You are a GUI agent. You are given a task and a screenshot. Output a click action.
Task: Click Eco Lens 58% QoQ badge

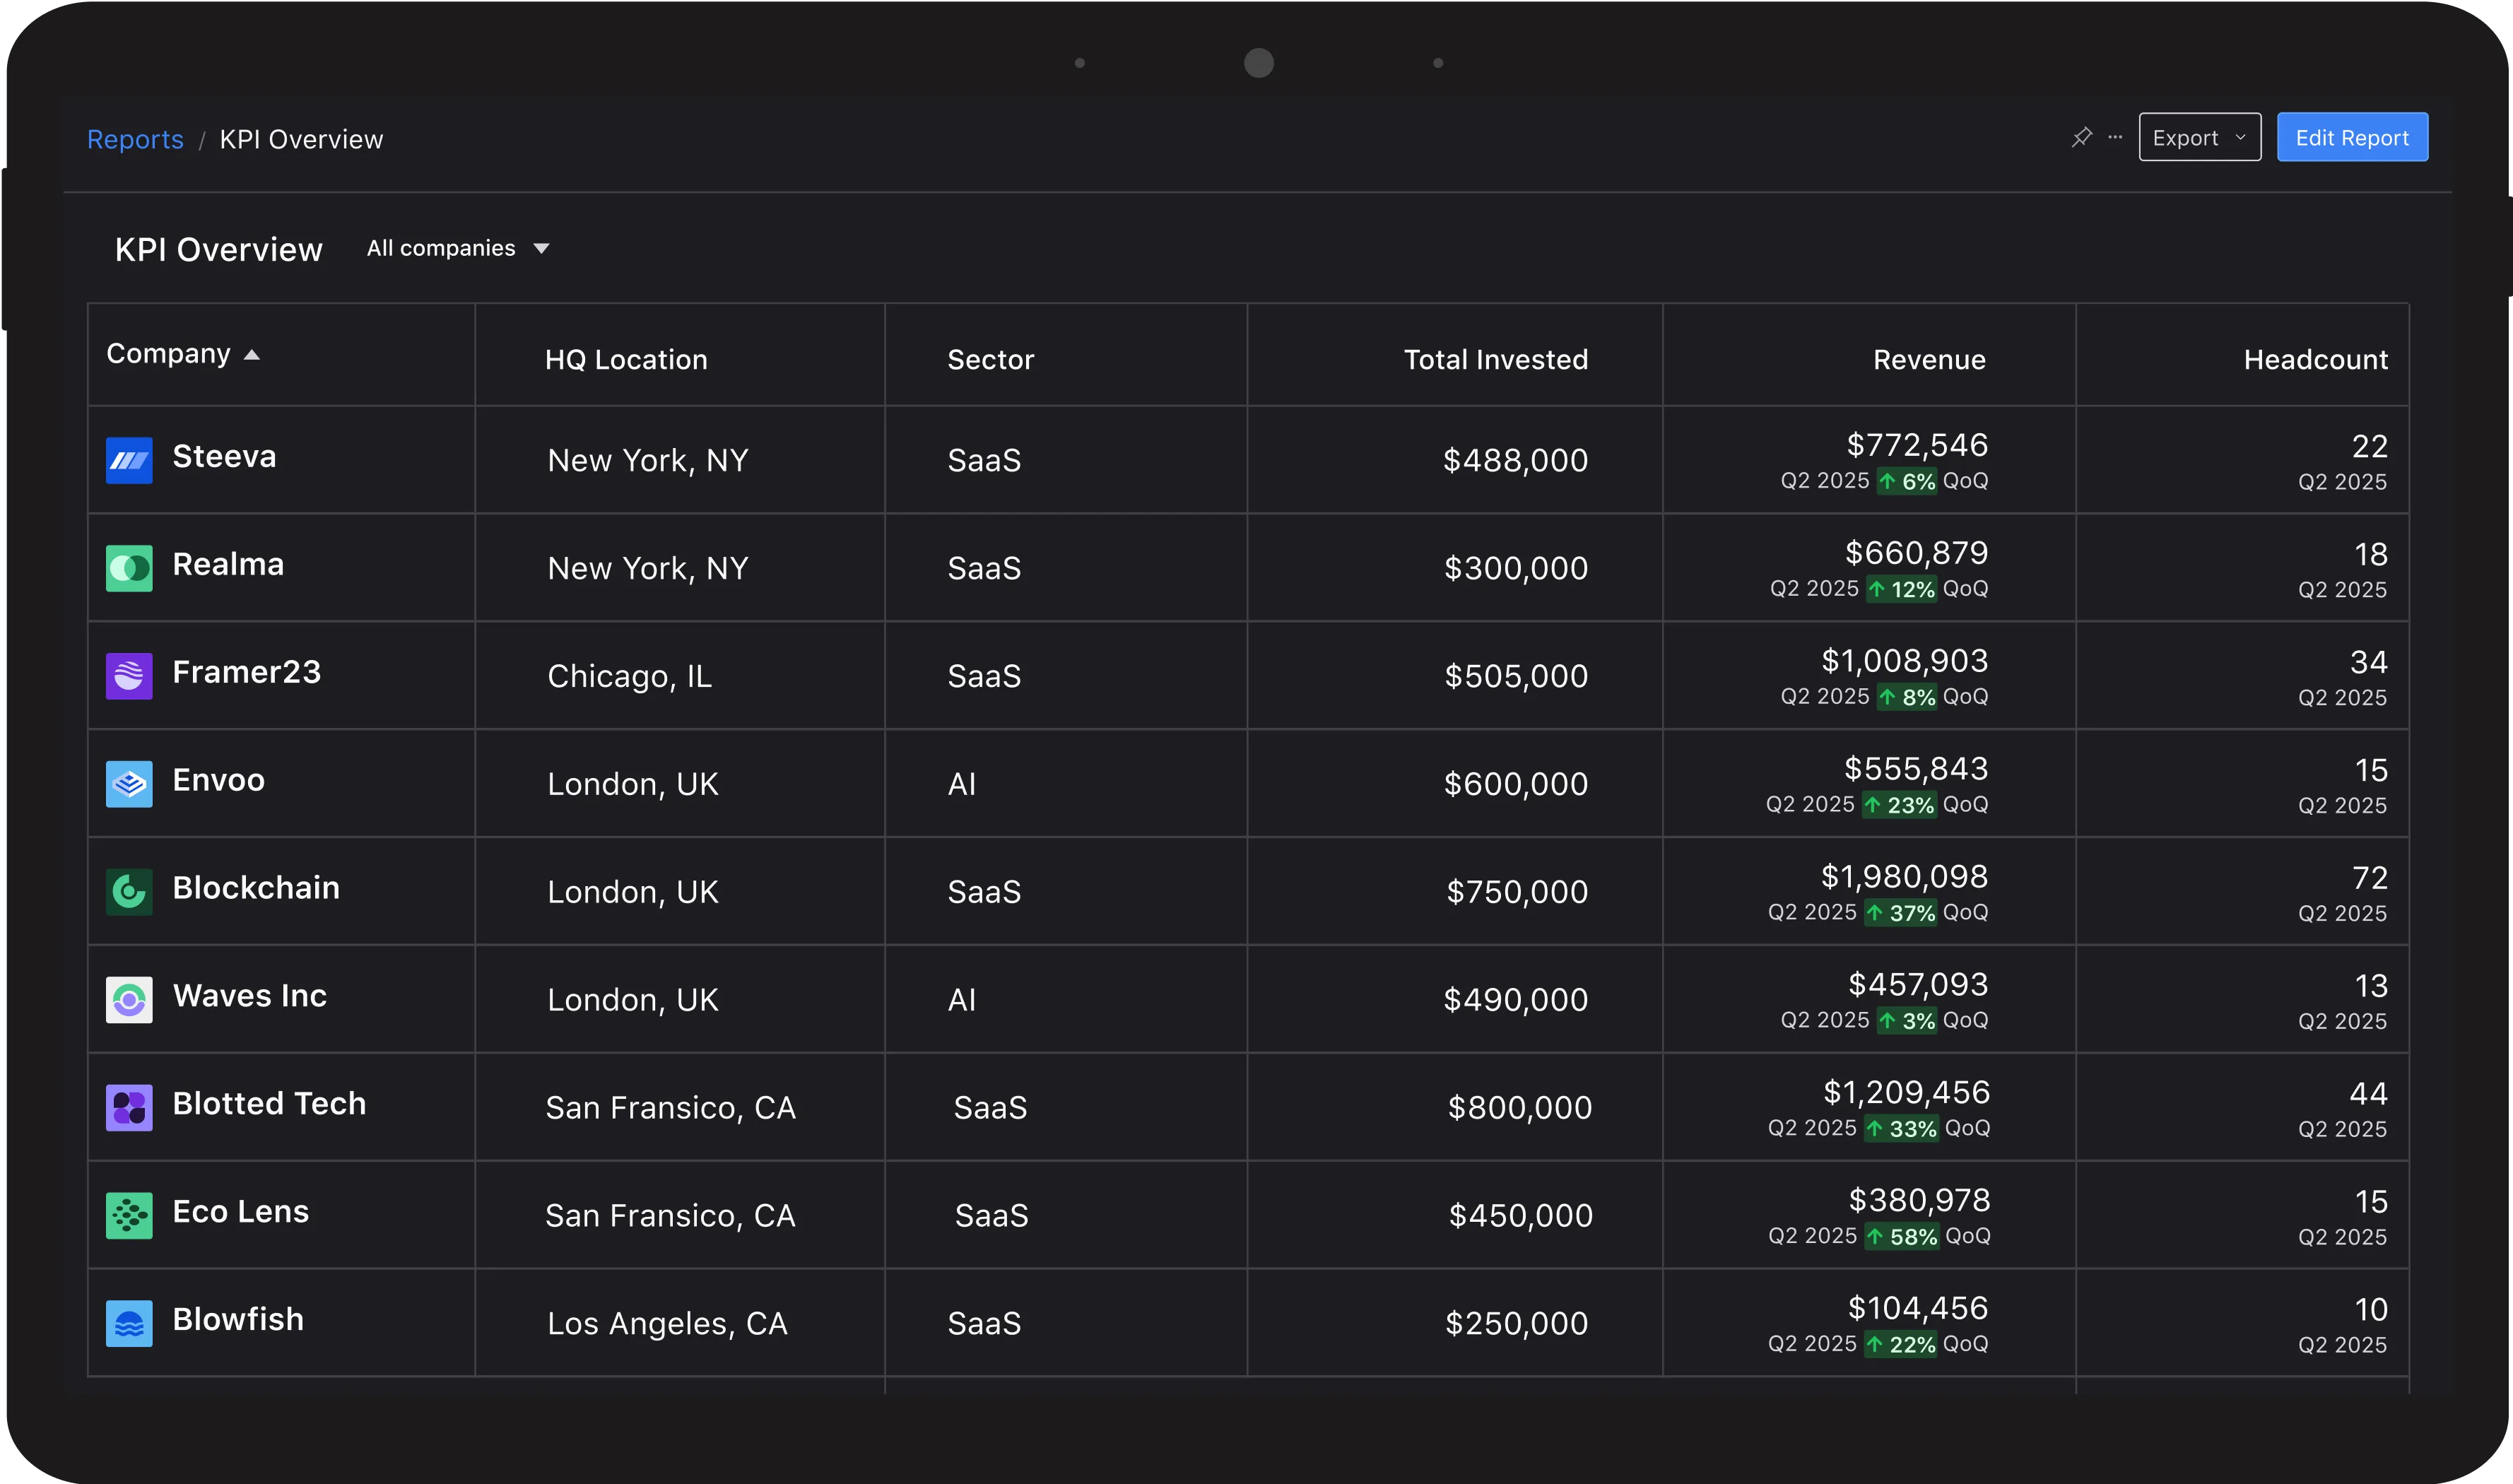pyautogui.click(x=1902, y=1237)
